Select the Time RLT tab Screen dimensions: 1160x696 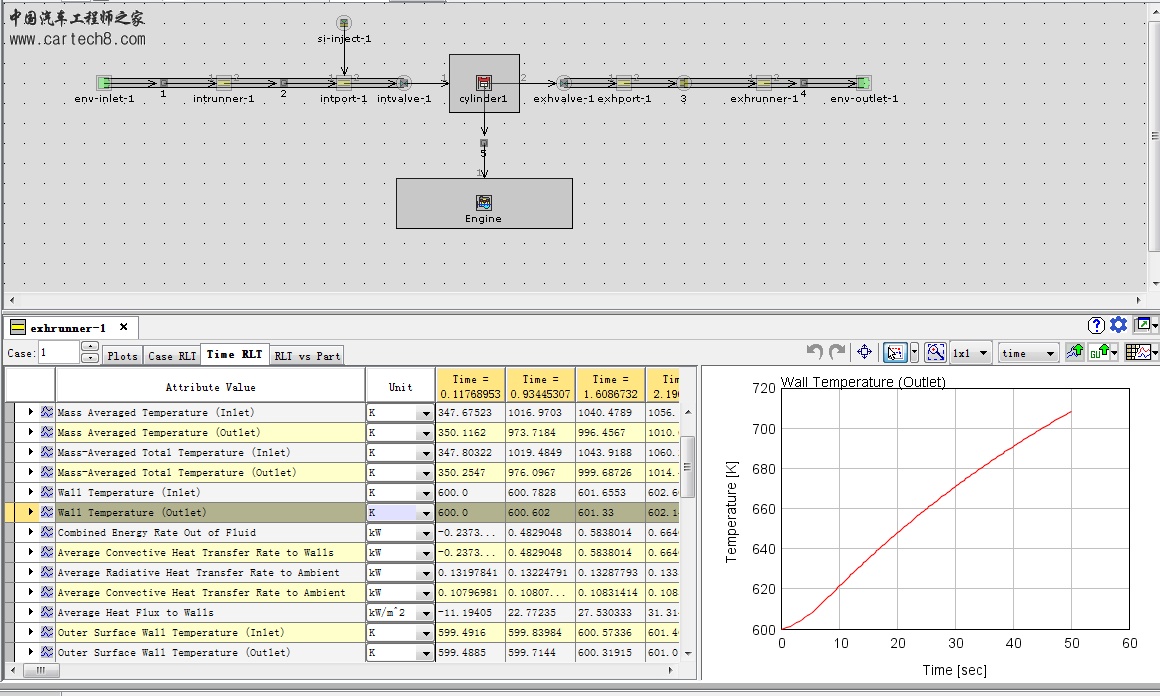tap(235, 354)
